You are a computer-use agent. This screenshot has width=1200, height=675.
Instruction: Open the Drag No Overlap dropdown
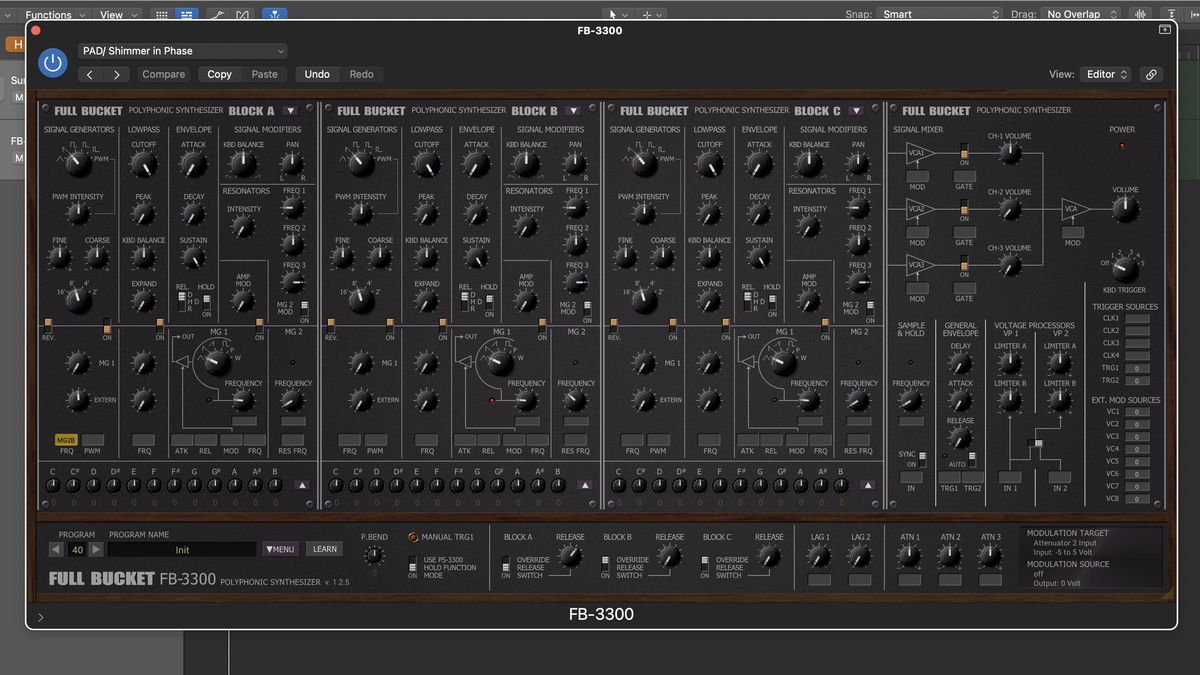(x=1081, y=15)
